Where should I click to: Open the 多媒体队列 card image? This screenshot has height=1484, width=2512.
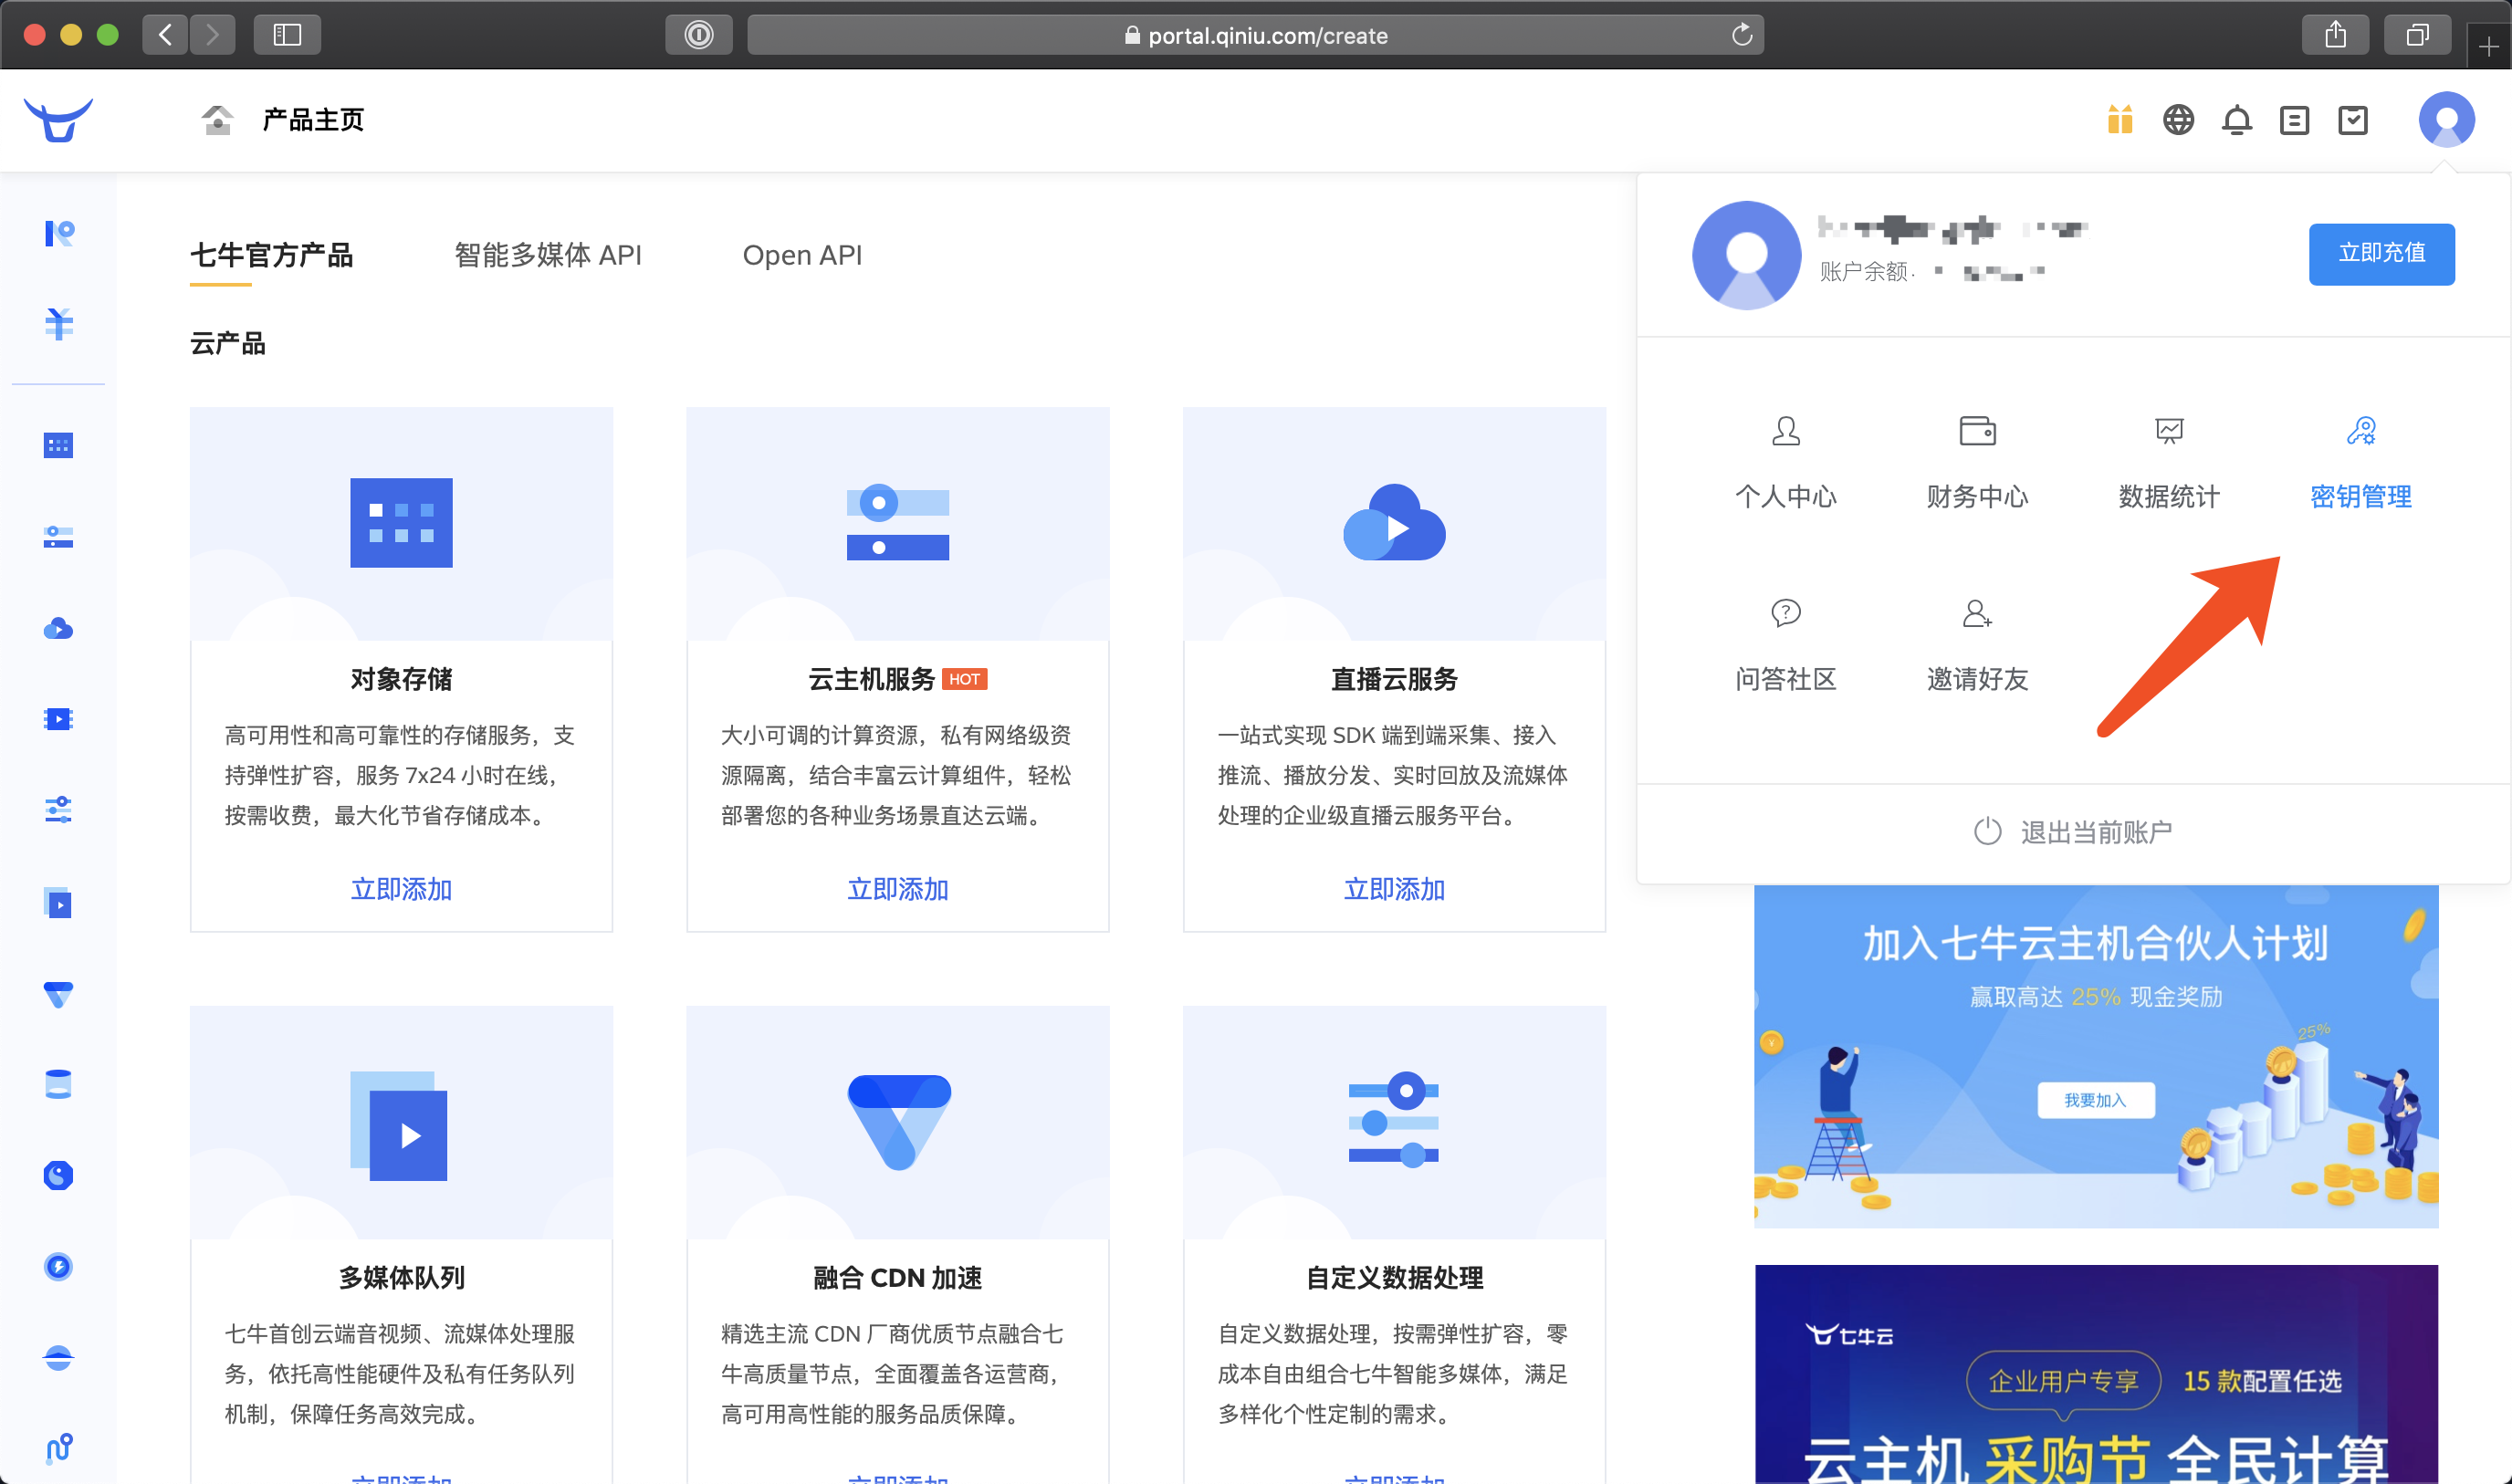[401, 1122]
